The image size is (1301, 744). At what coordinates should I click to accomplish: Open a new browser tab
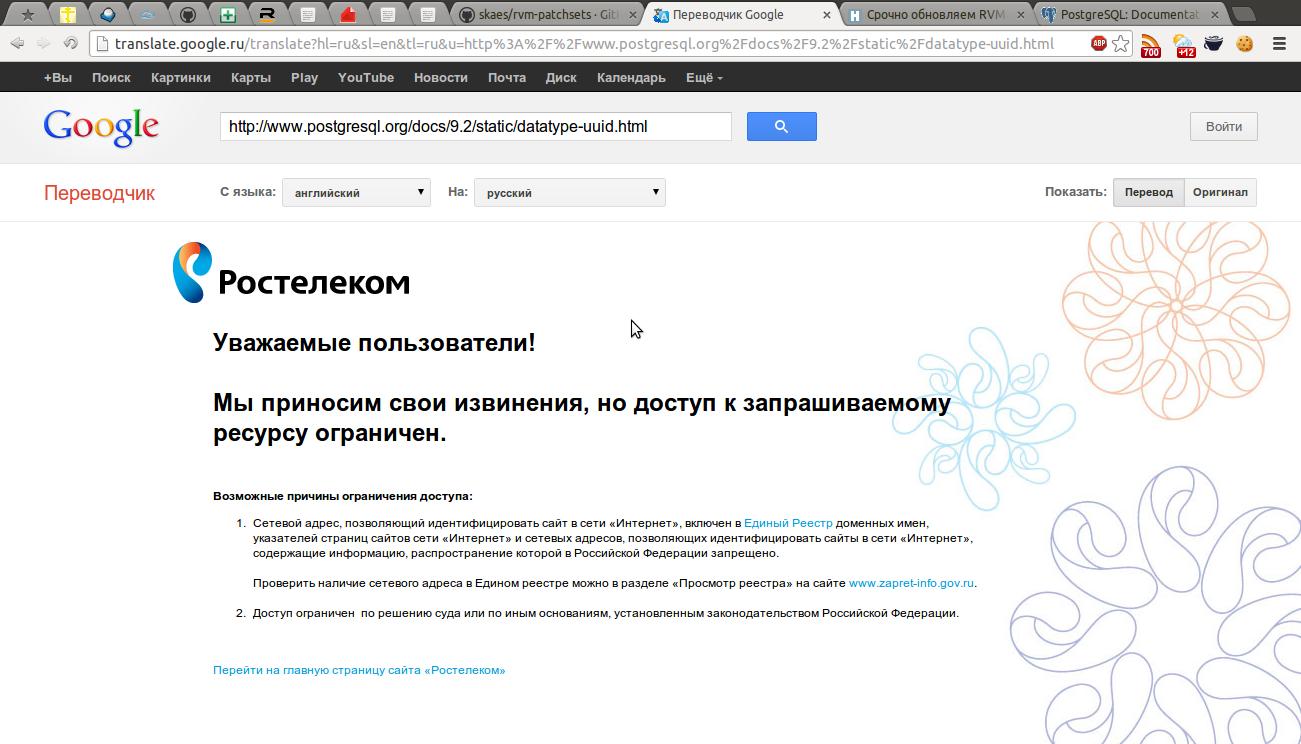tap(1243, 15)
